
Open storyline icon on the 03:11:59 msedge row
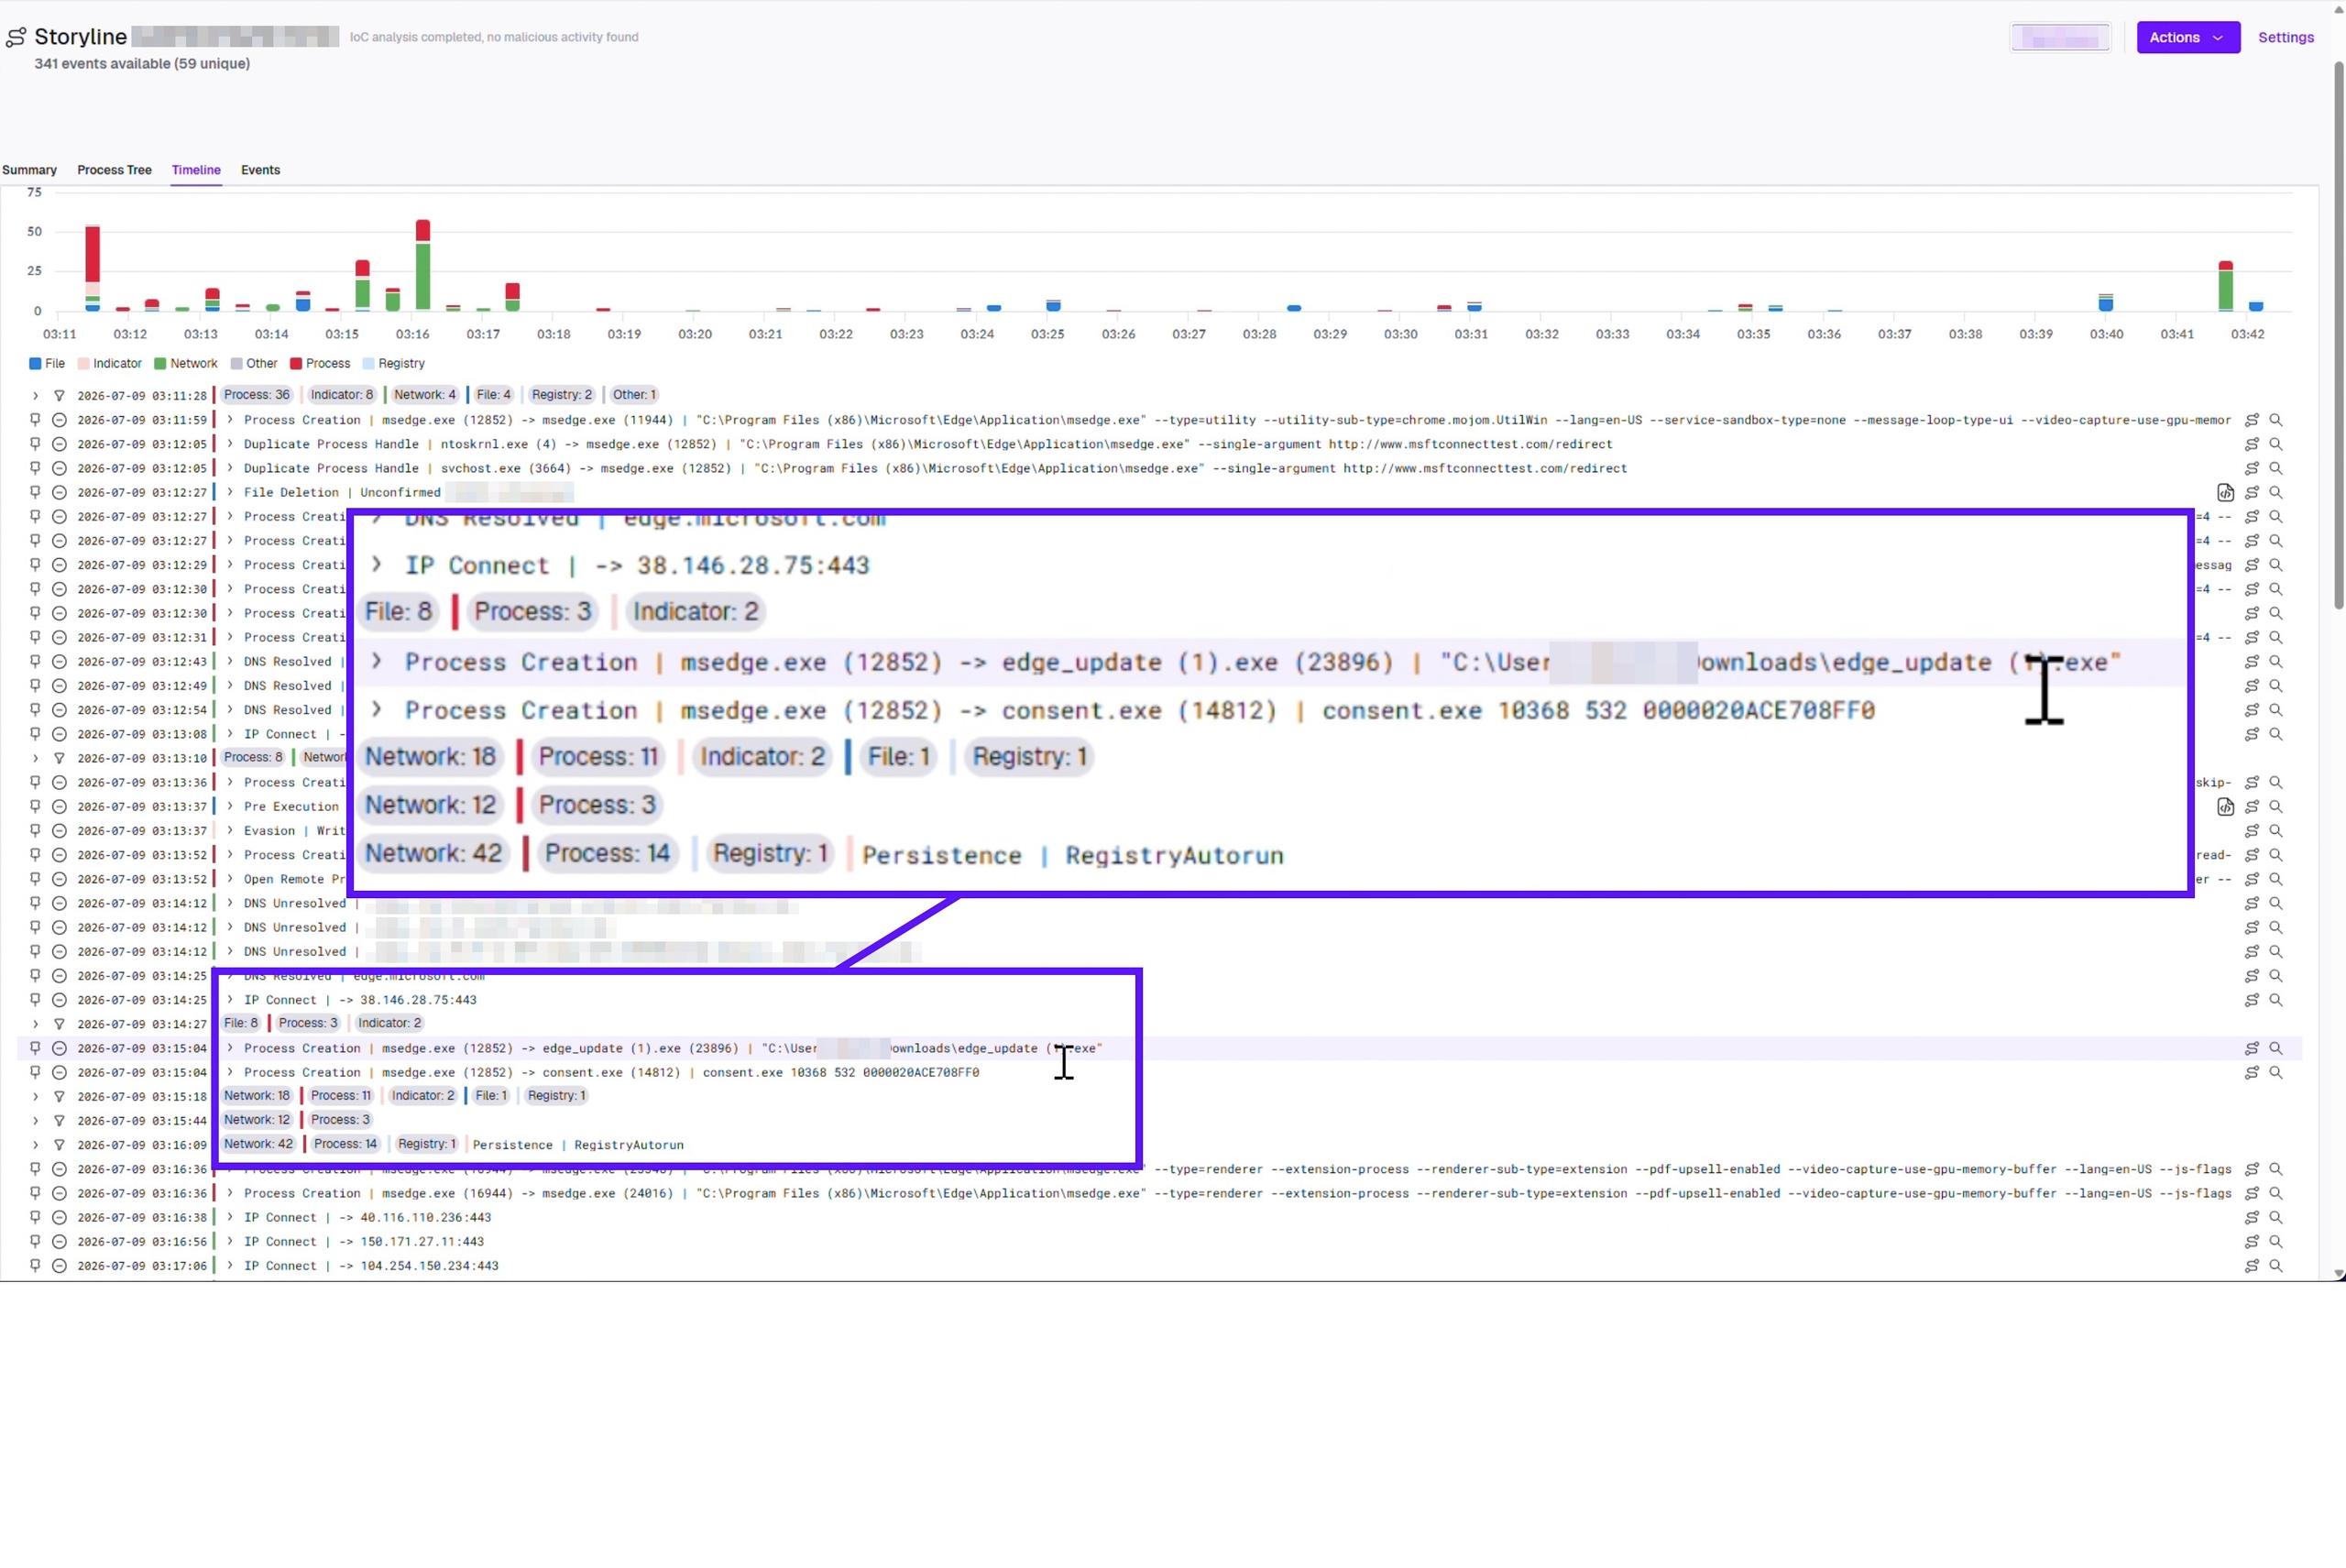click(x=2251, y=420)
